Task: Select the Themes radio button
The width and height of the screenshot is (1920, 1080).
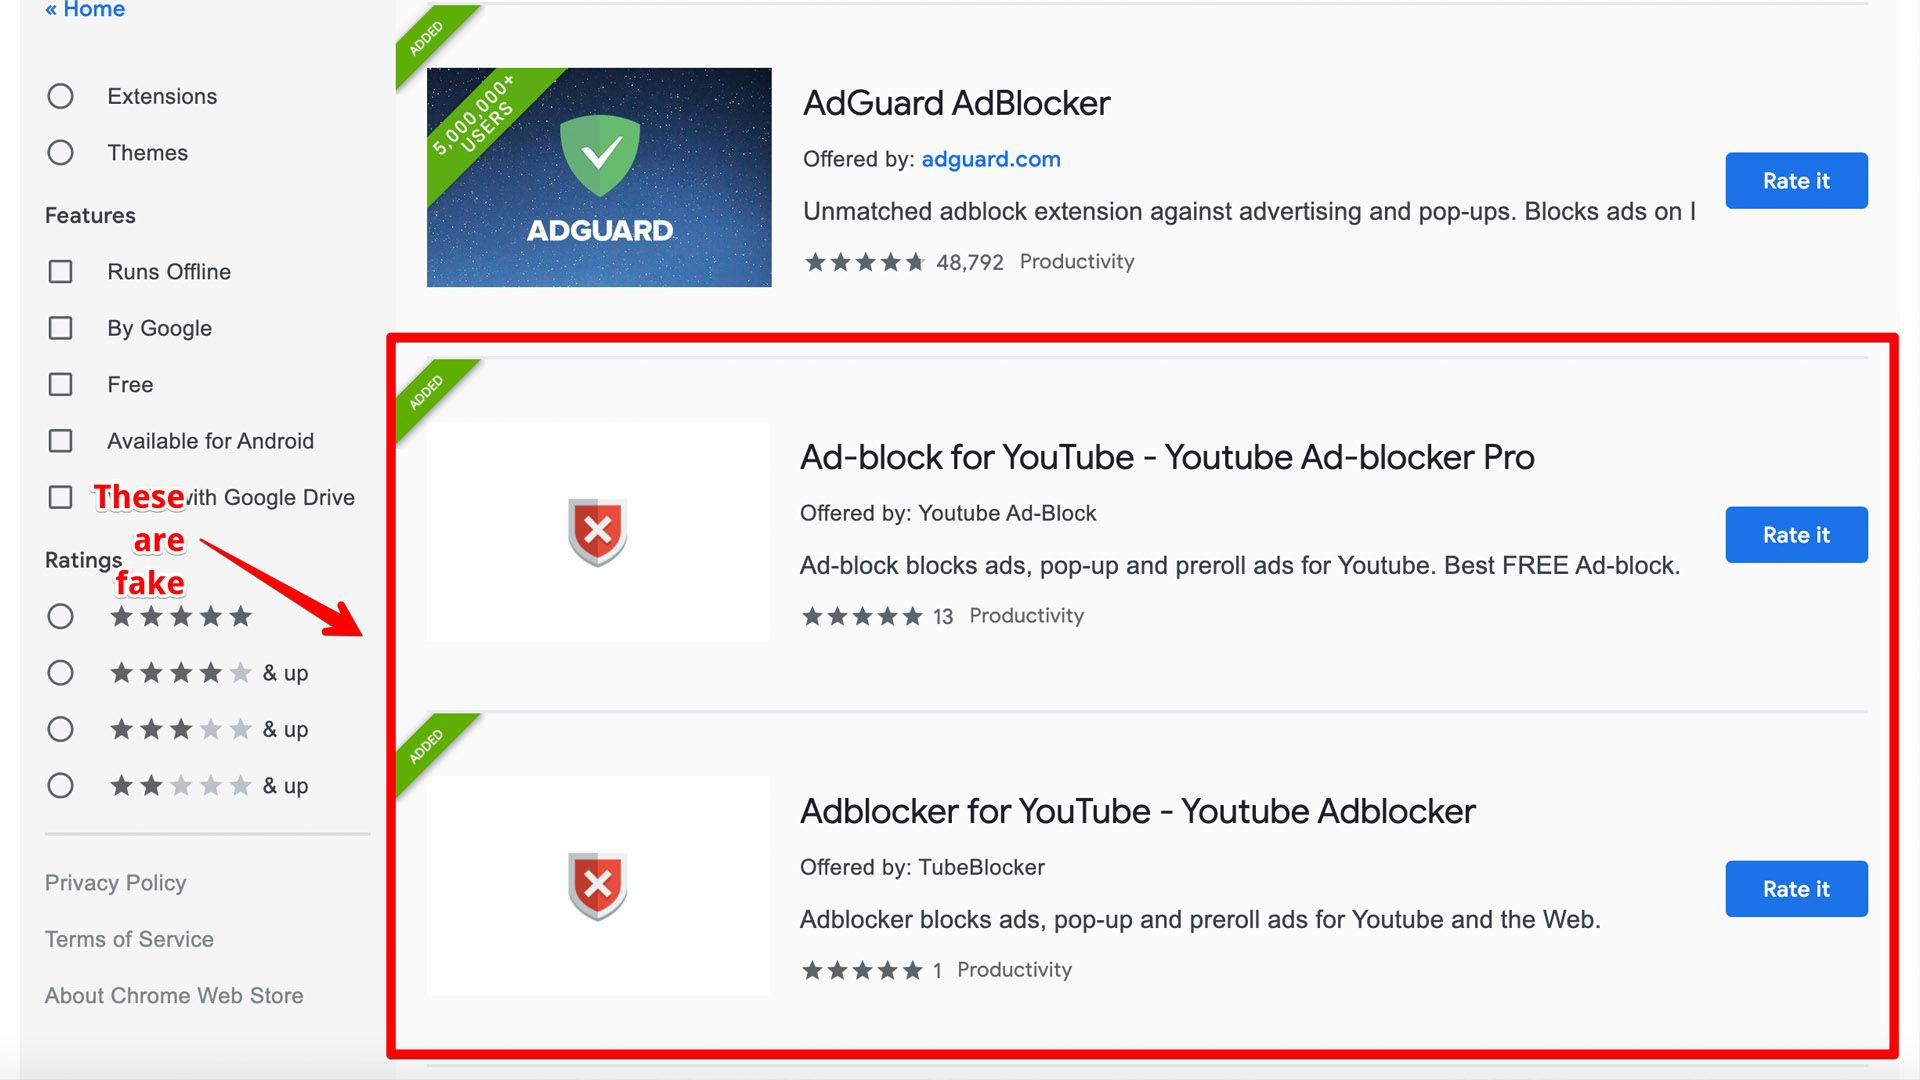Action: (x=61, y=152)
